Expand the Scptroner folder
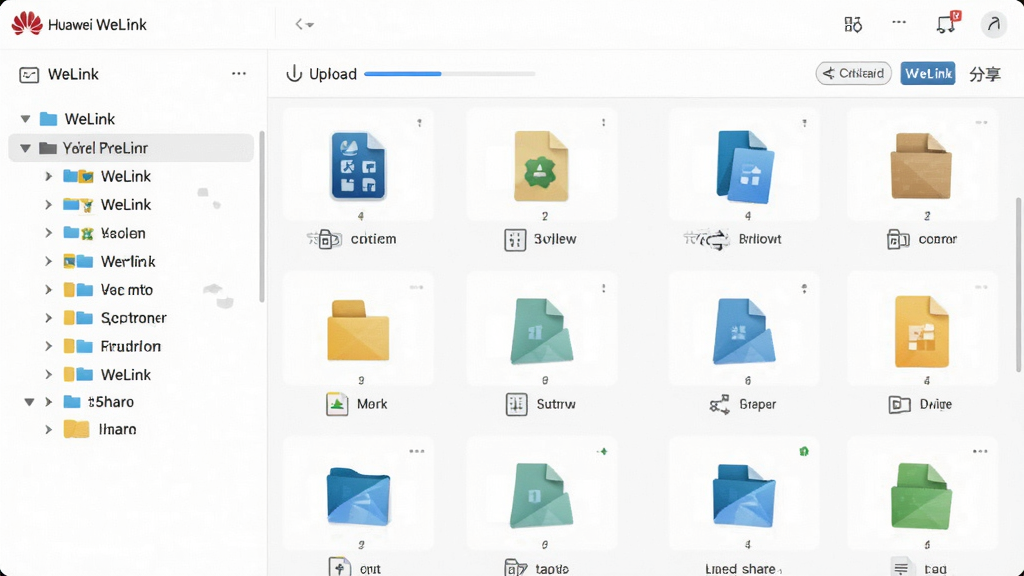Image resolution: width=1024 pixels, height=576 pixels. point(48,318)
